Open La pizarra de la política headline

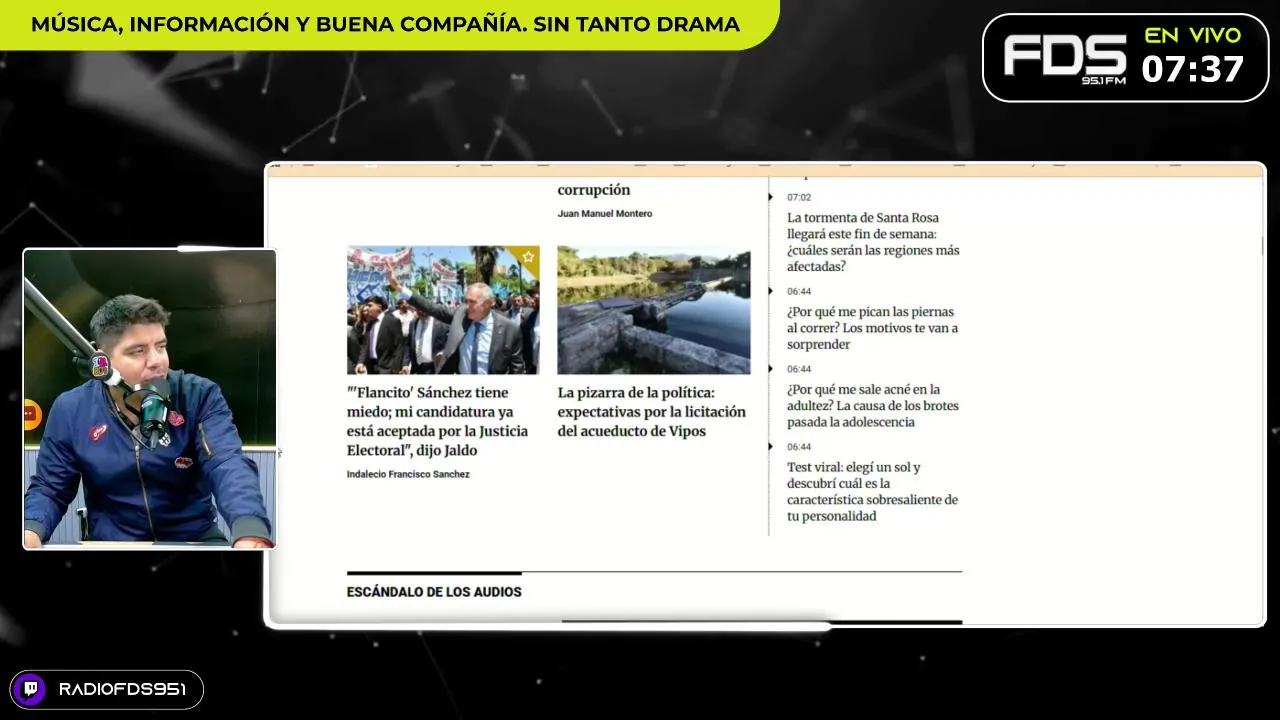point(652,412)
